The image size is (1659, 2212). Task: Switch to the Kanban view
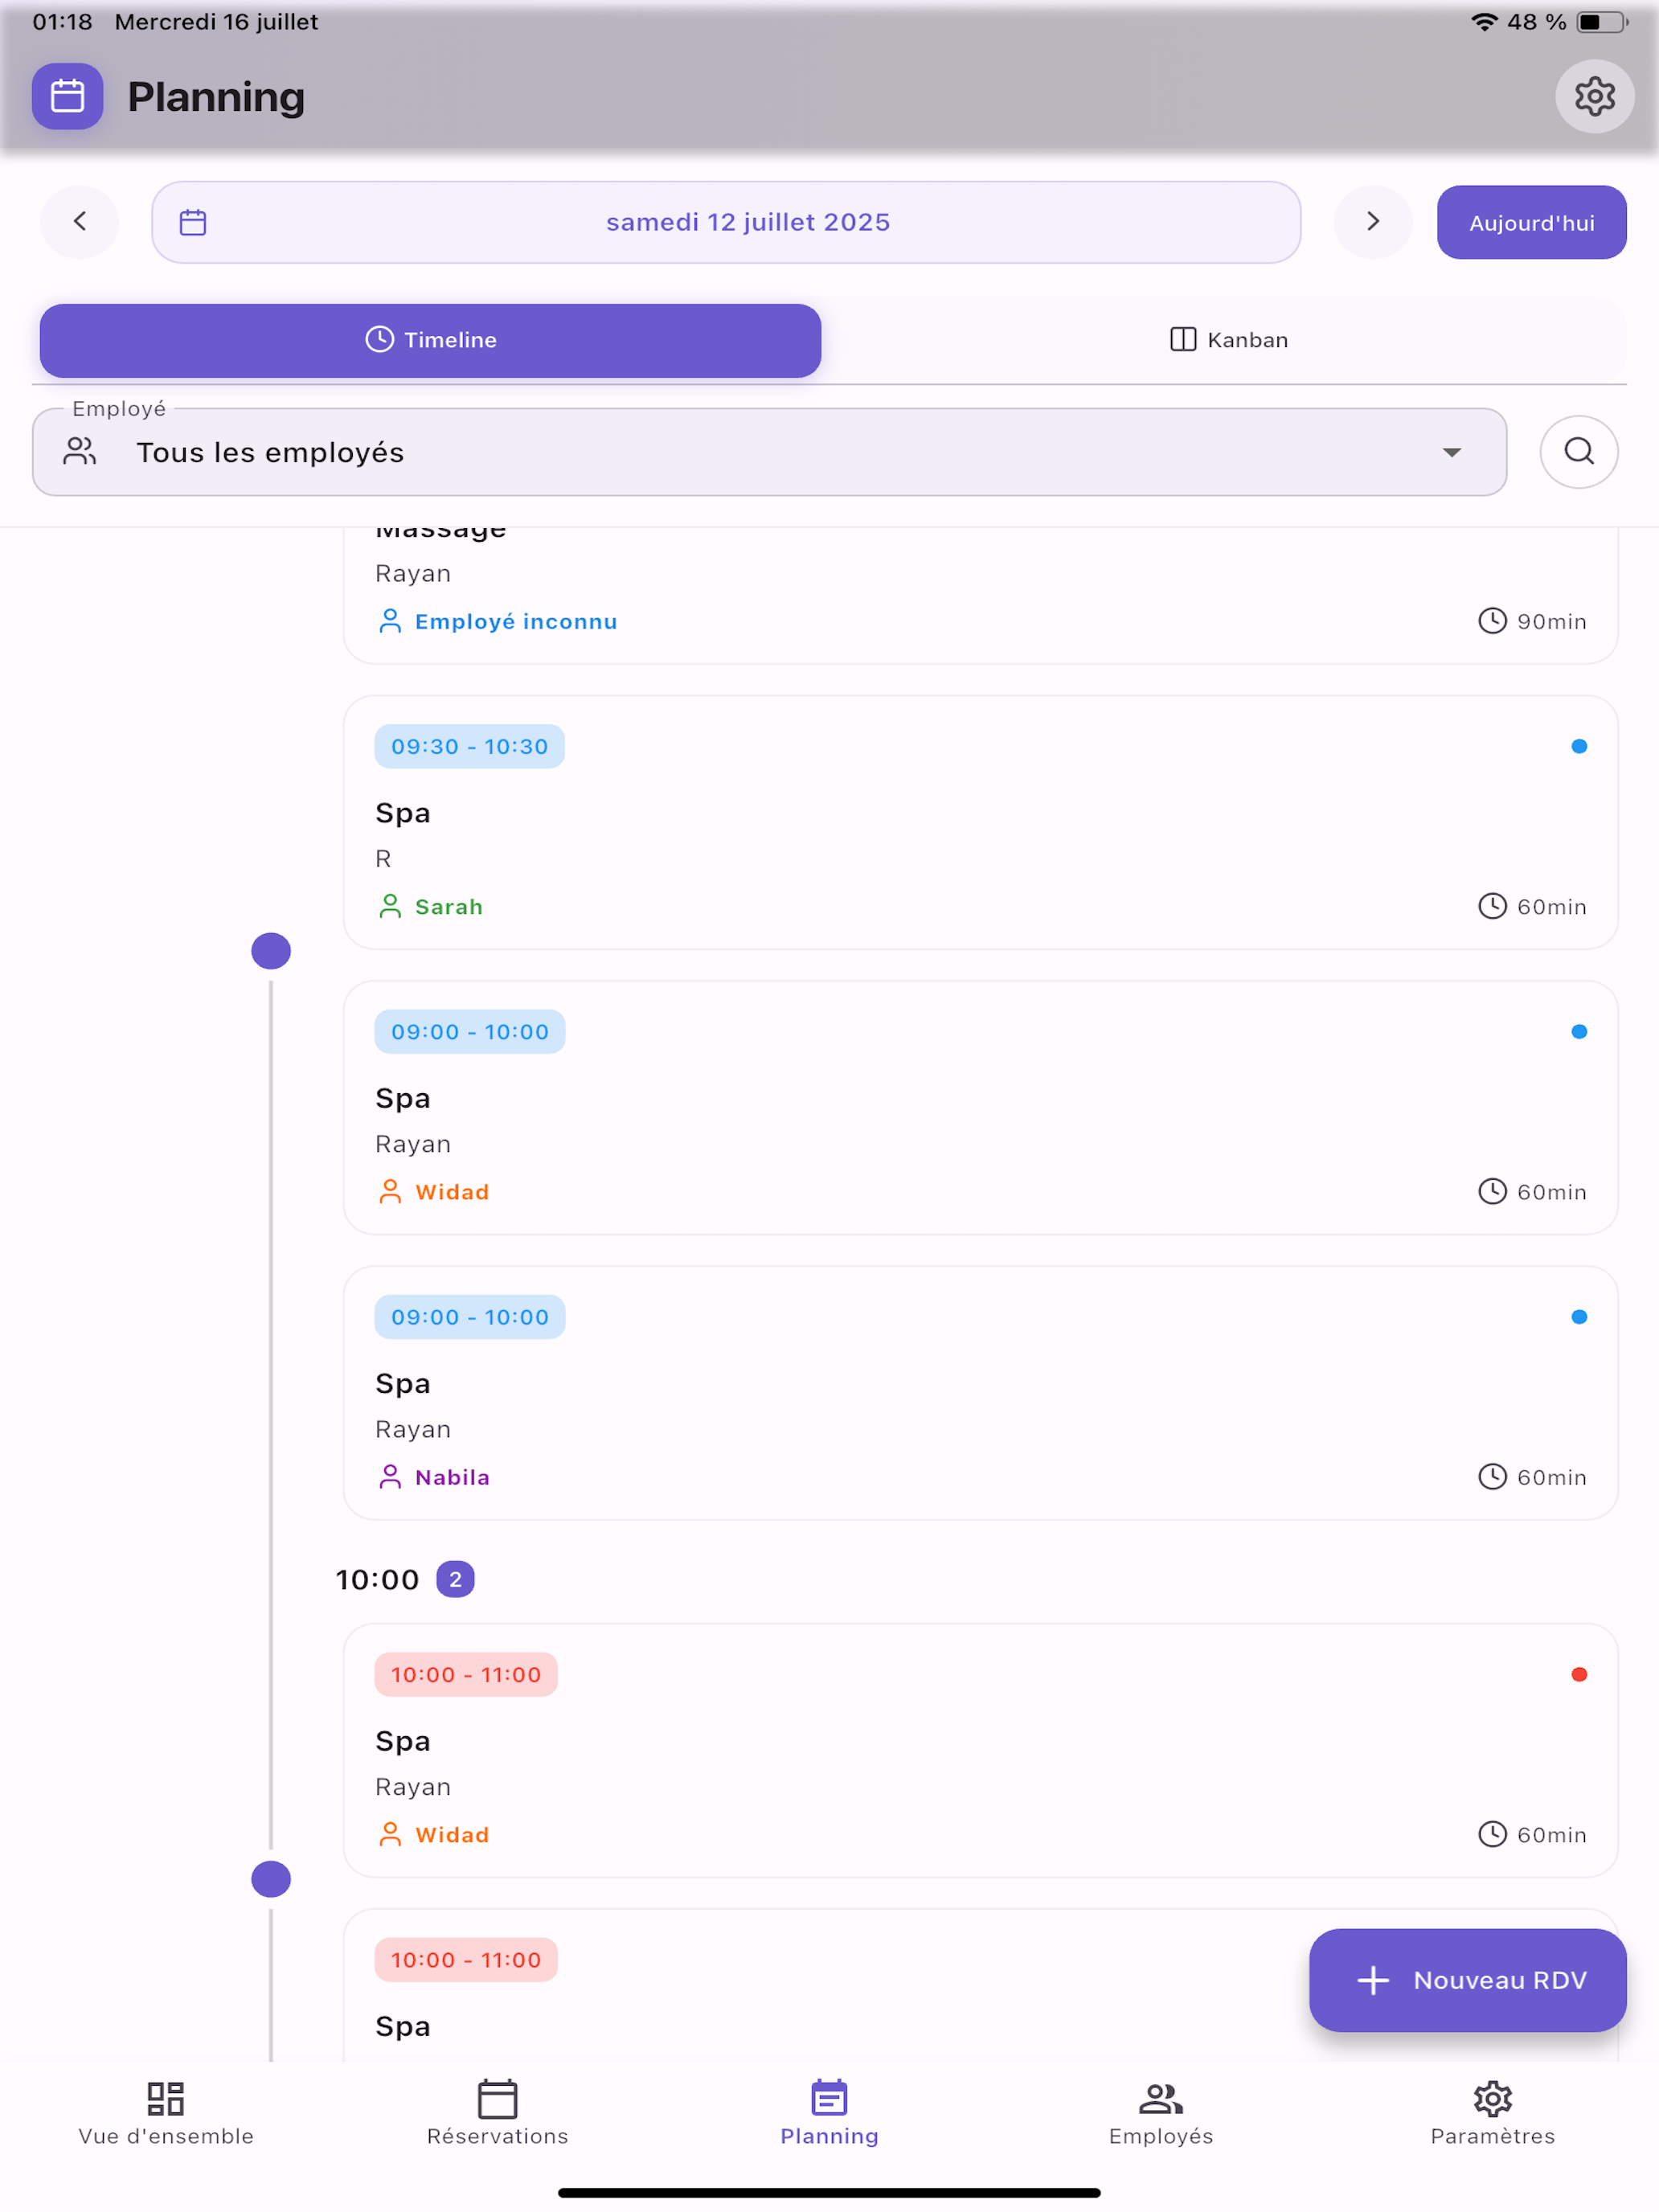click(x=1228, y=340)
